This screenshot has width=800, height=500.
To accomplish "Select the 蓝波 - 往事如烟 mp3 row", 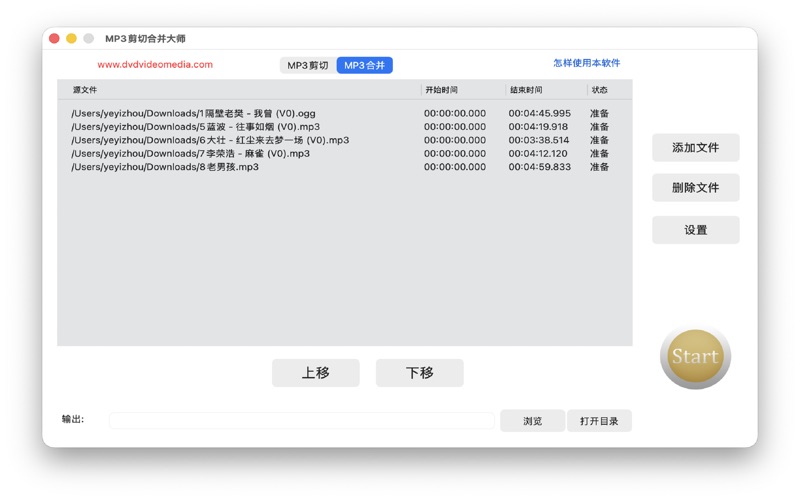I will (x=195, y=127).
